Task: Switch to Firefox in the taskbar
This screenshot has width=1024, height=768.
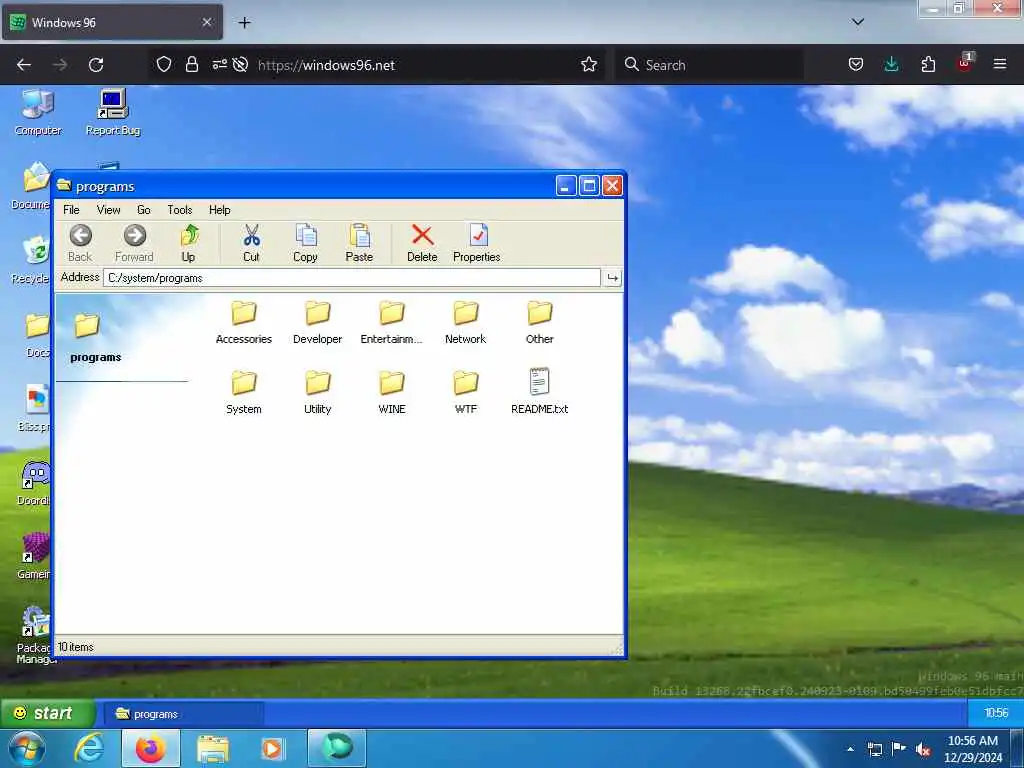Action: 150,748
